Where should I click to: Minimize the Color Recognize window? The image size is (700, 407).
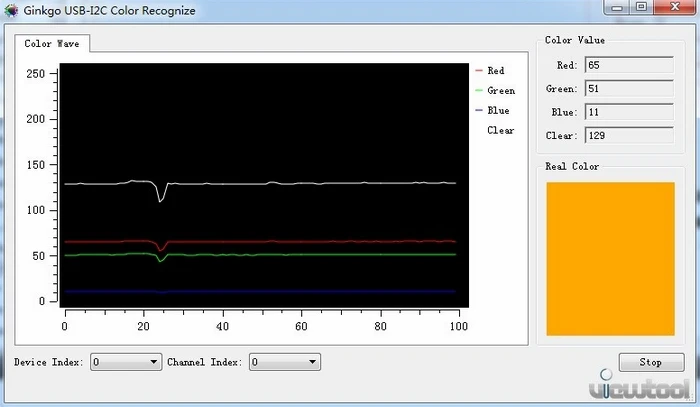[x=617, y=7]
